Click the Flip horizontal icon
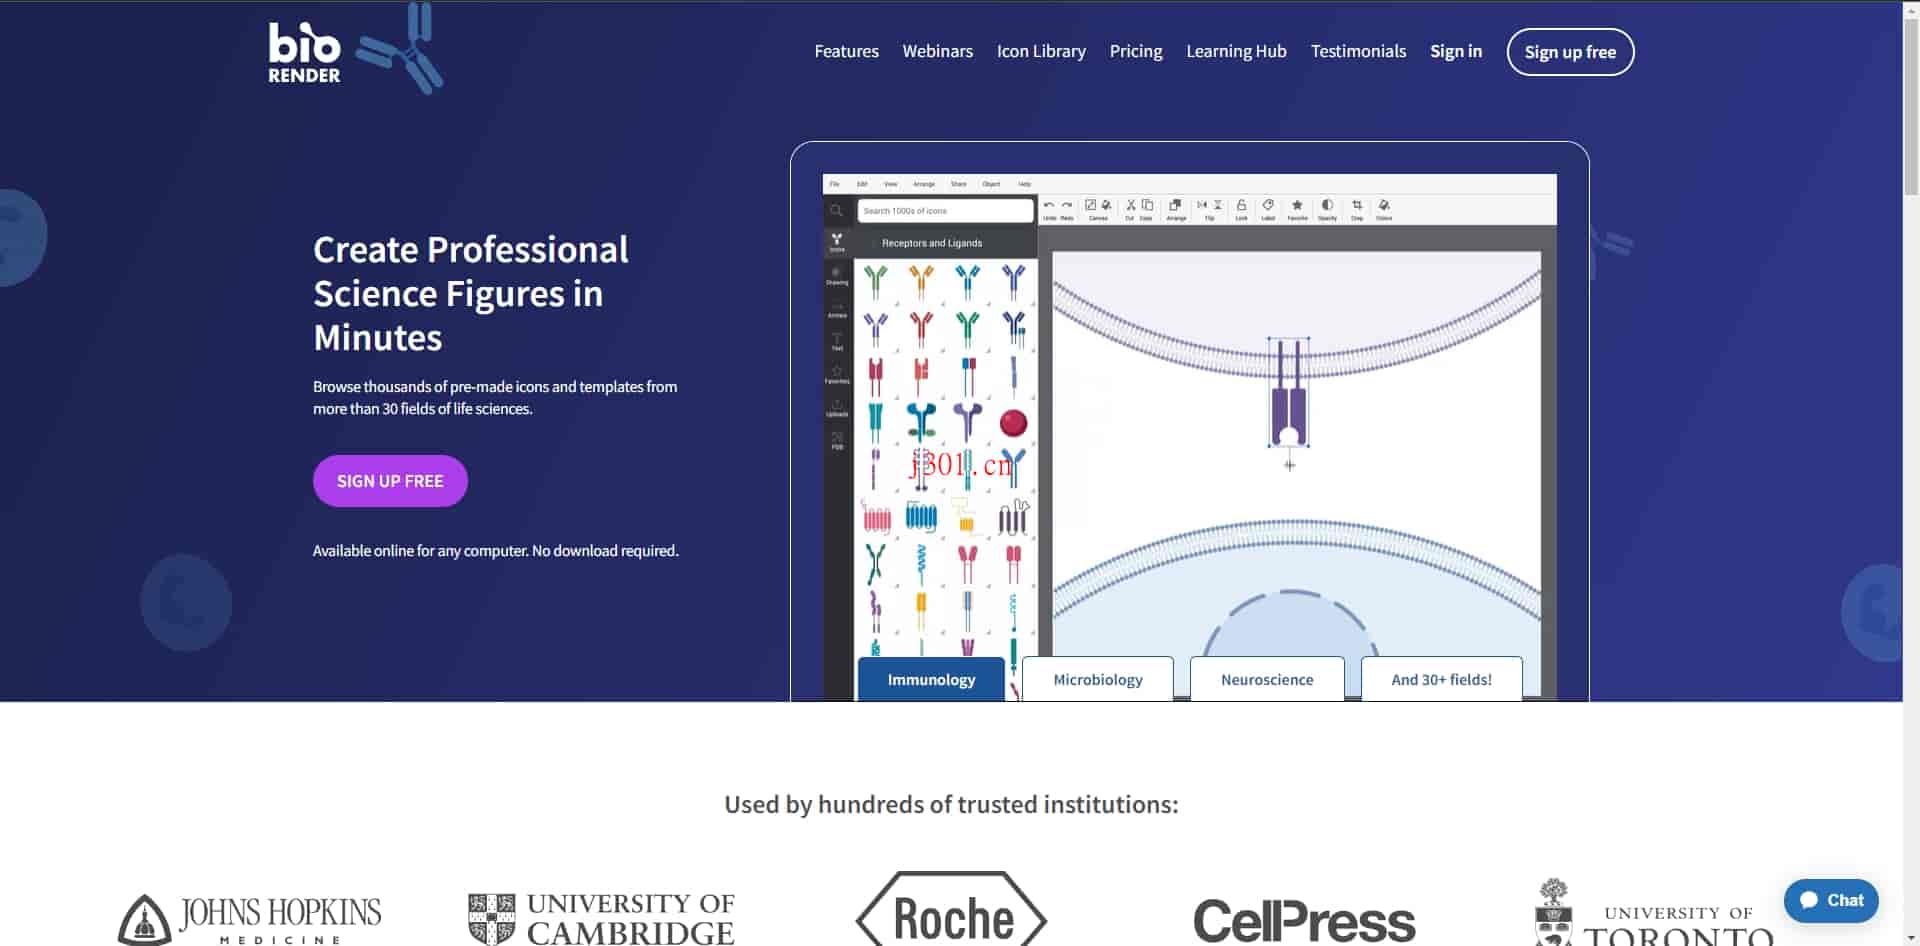Image resolution: width=1920 pixels, height=946 pixels. tap(1202, 205)
